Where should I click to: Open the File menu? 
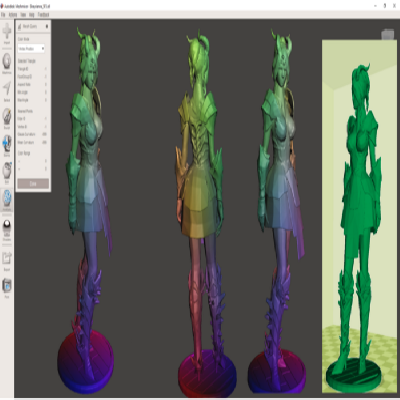tap(3, 15)
